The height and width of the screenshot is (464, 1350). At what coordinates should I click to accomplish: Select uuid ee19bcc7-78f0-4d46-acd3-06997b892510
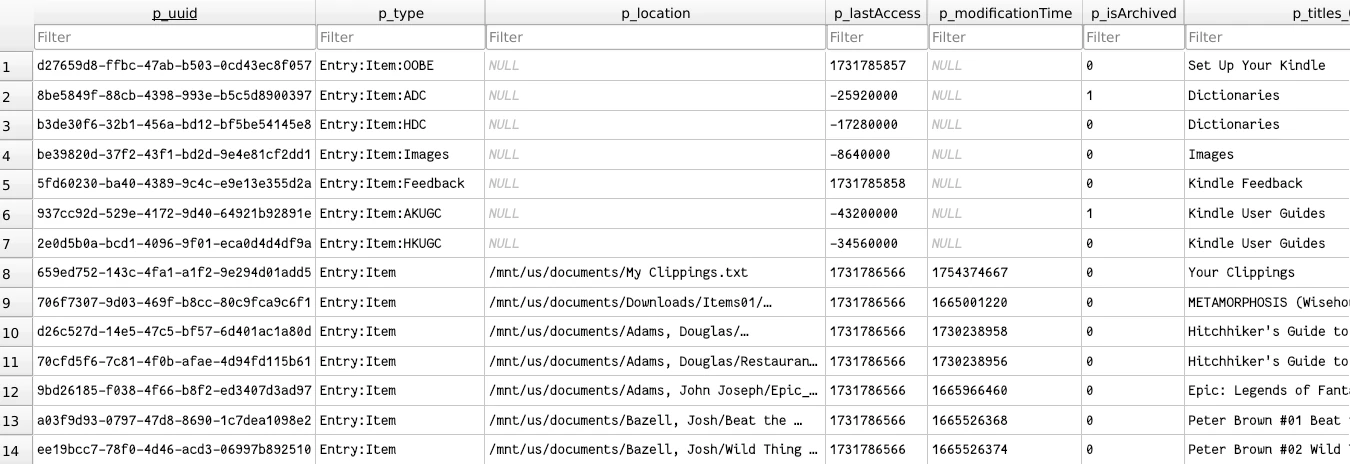click(x=175, y=450)
